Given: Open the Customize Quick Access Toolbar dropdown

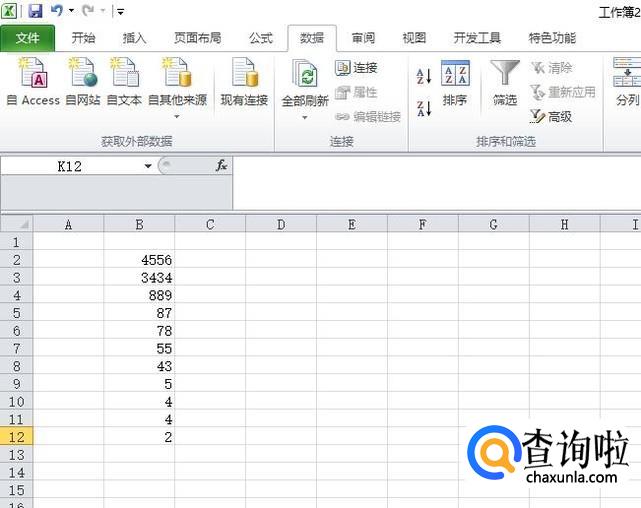Looking at the screenshot, I should [121, 12].
